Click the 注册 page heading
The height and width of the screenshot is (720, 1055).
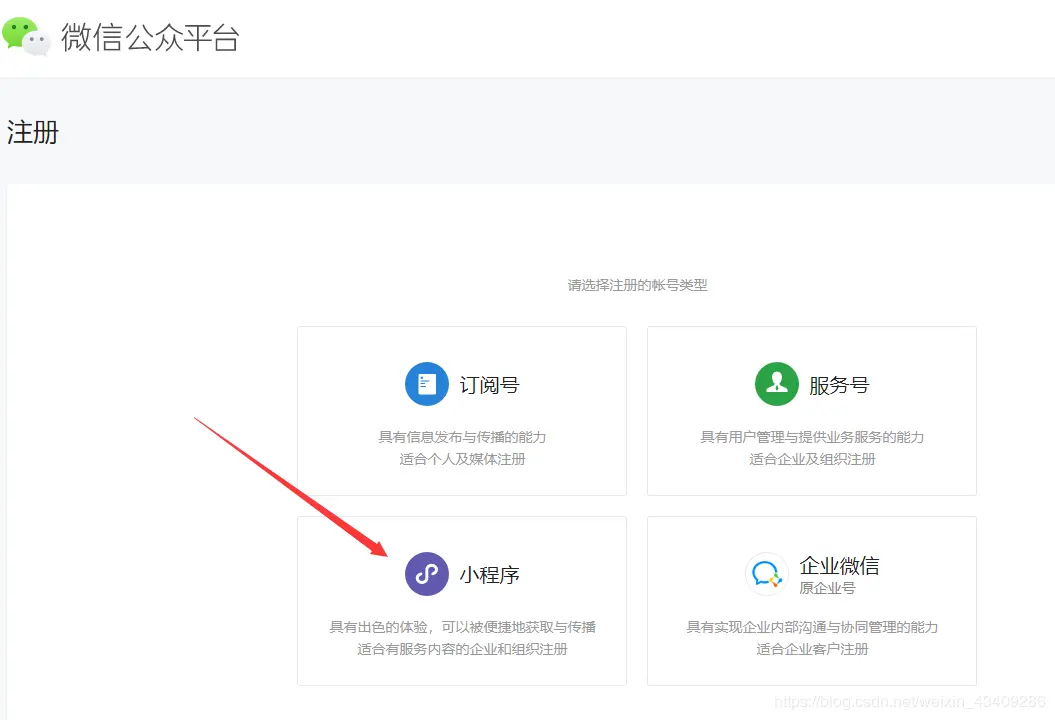pyautogui.click(x=33, y=132)
